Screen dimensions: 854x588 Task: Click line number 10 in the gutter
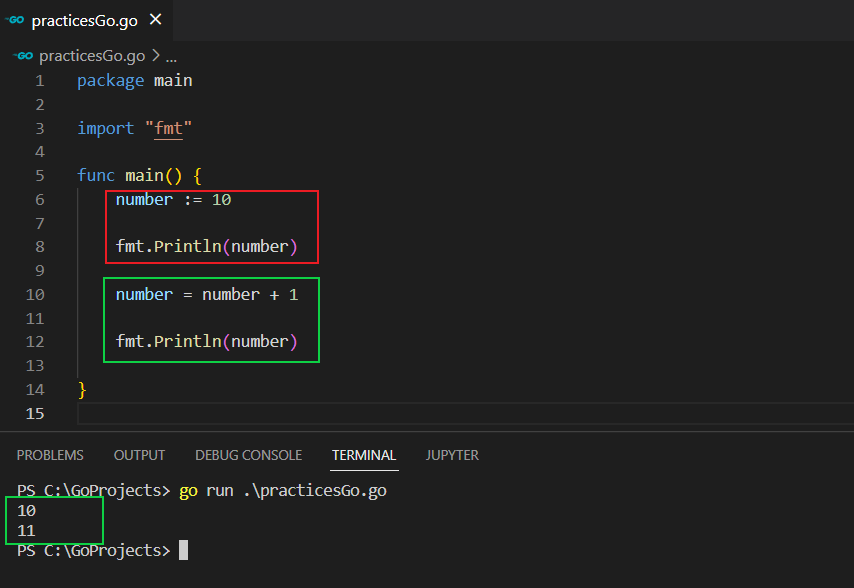pyautogui.click(x=36, y=294)
